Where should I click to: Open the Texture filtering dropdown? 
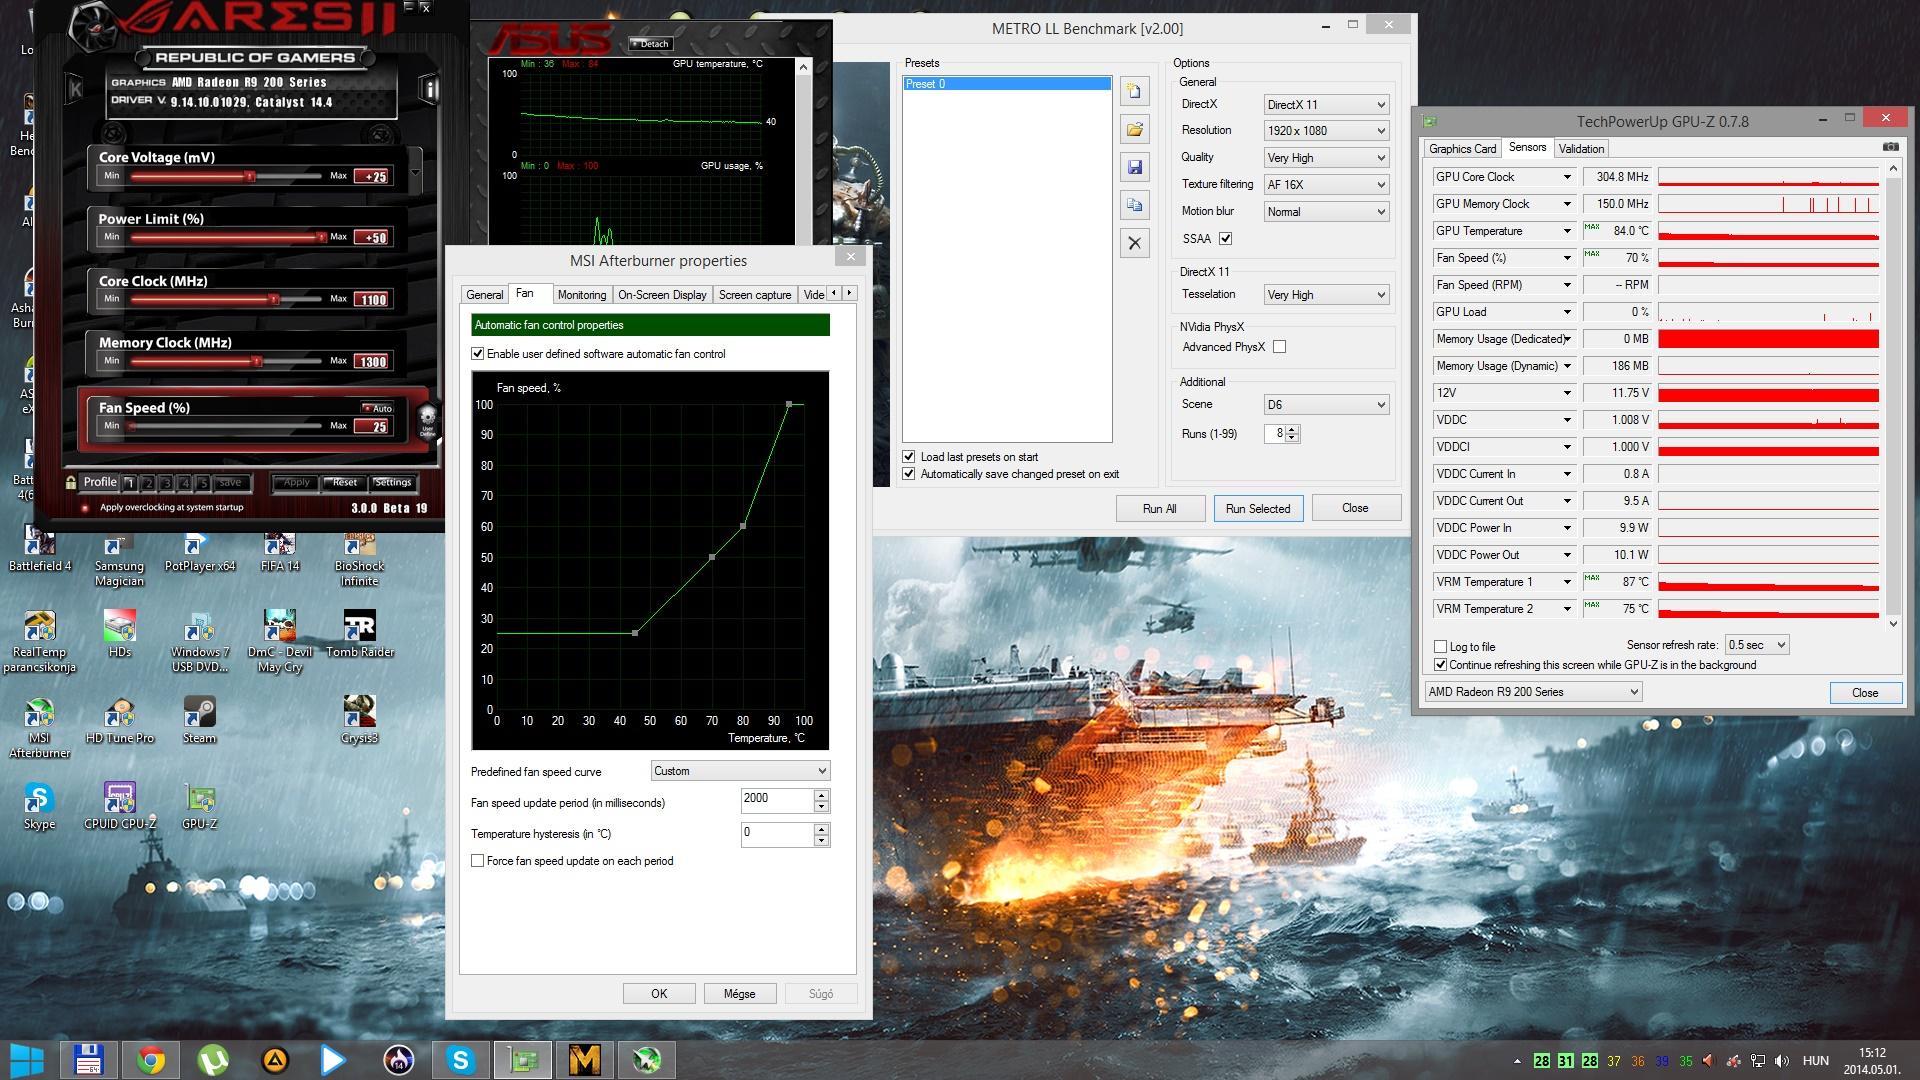[x=1325, y=185]
